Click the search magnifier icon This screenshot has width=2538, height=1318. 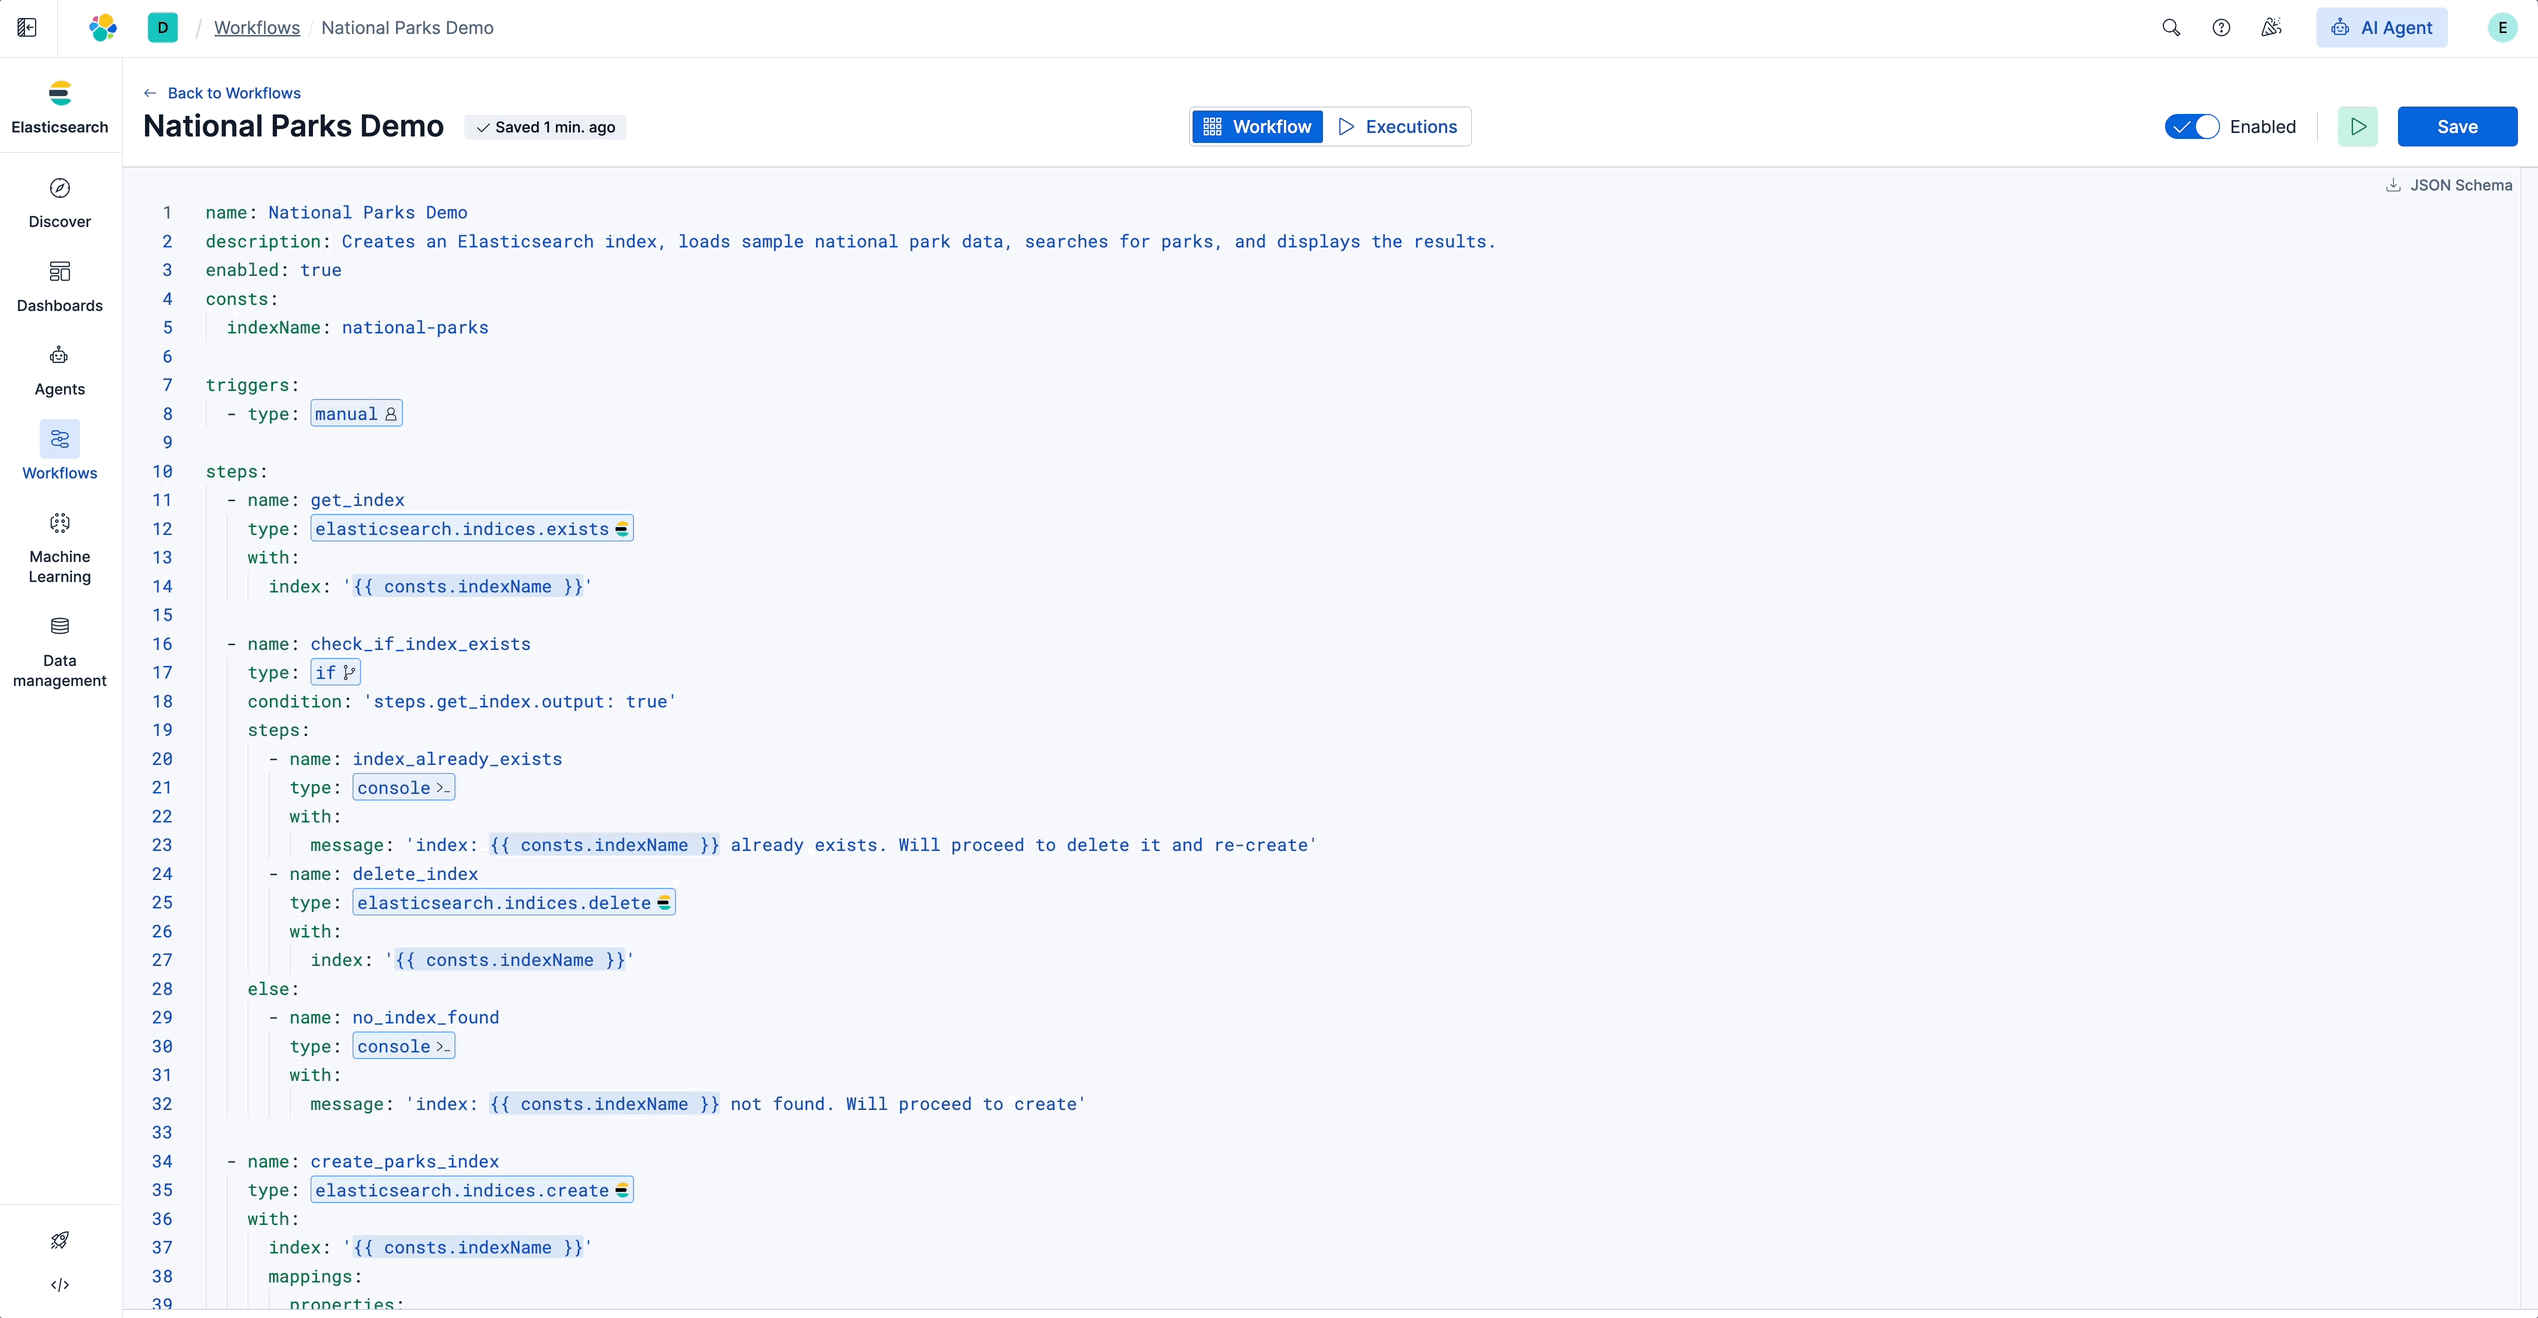coord(2171,28)
